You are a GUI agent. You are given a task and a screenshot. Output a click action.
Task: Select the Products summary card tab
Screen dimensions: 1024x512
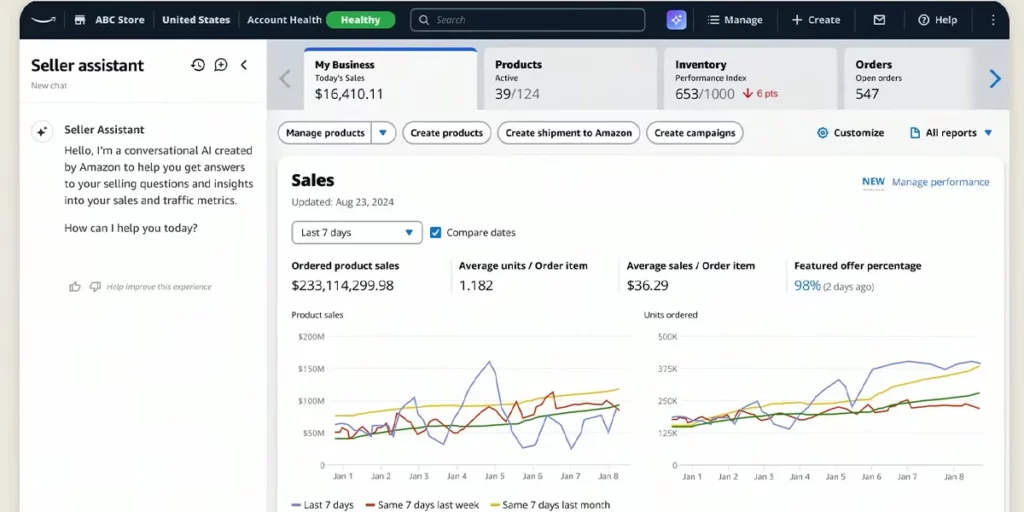[570, 79]
